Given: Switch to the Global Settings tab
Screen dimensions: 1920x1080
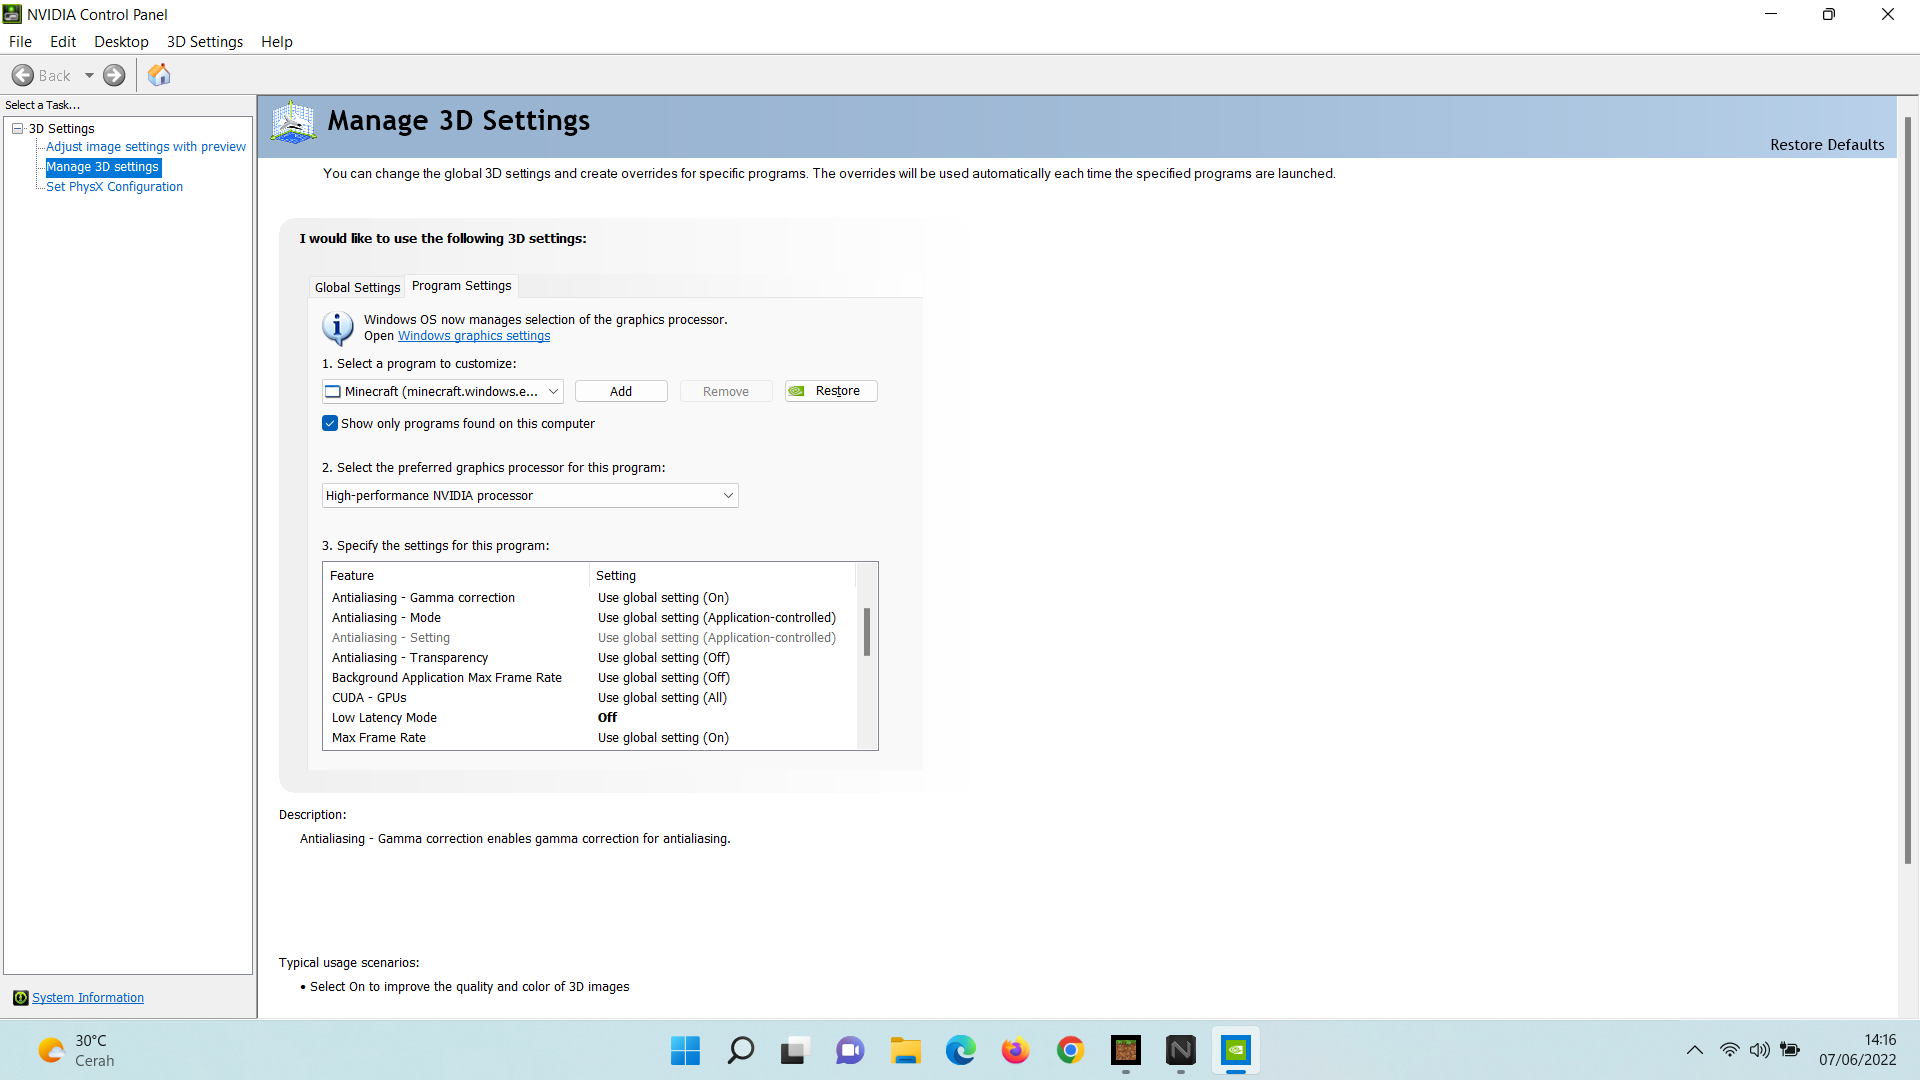Looking at the screenshot, I should pos(357,287).
